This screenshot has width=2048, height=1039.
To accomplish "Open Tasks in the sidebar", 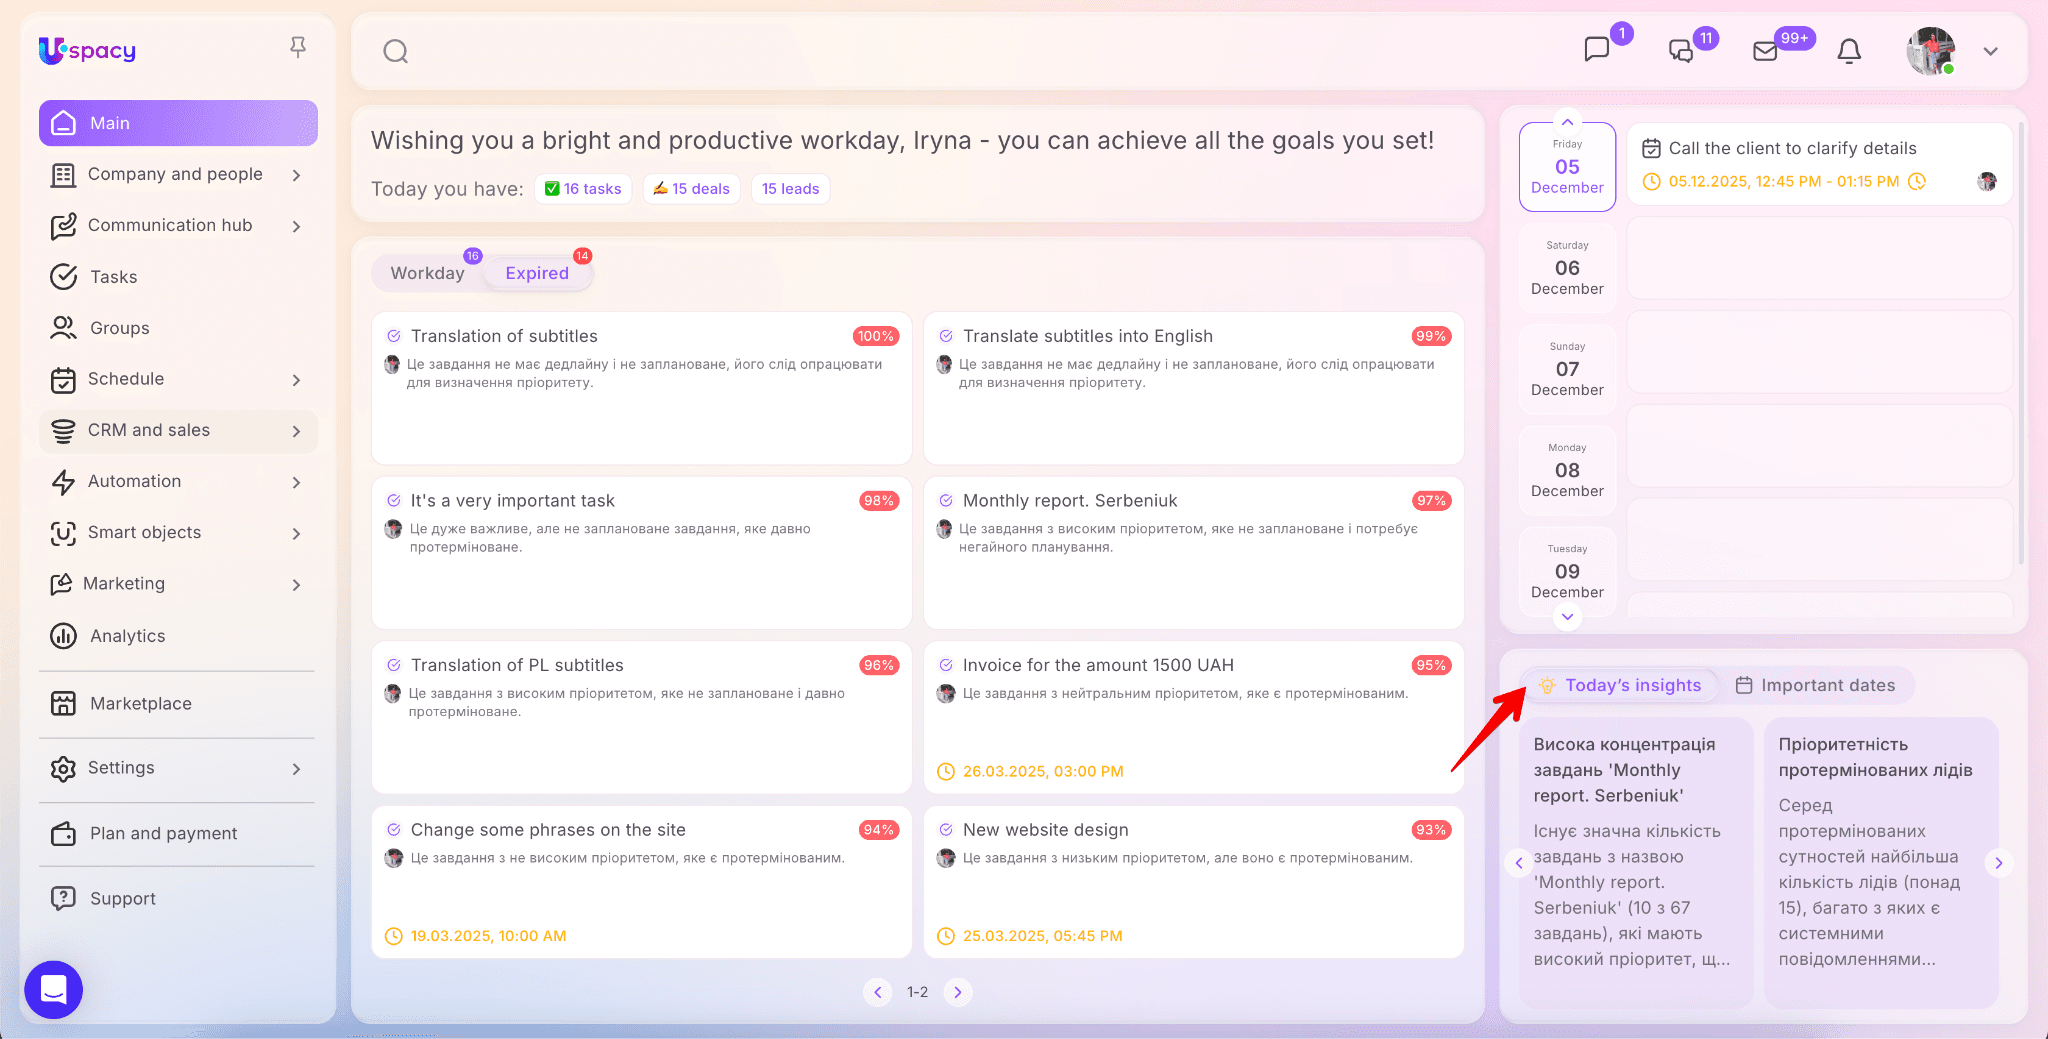I will click(x=178, y=277).
